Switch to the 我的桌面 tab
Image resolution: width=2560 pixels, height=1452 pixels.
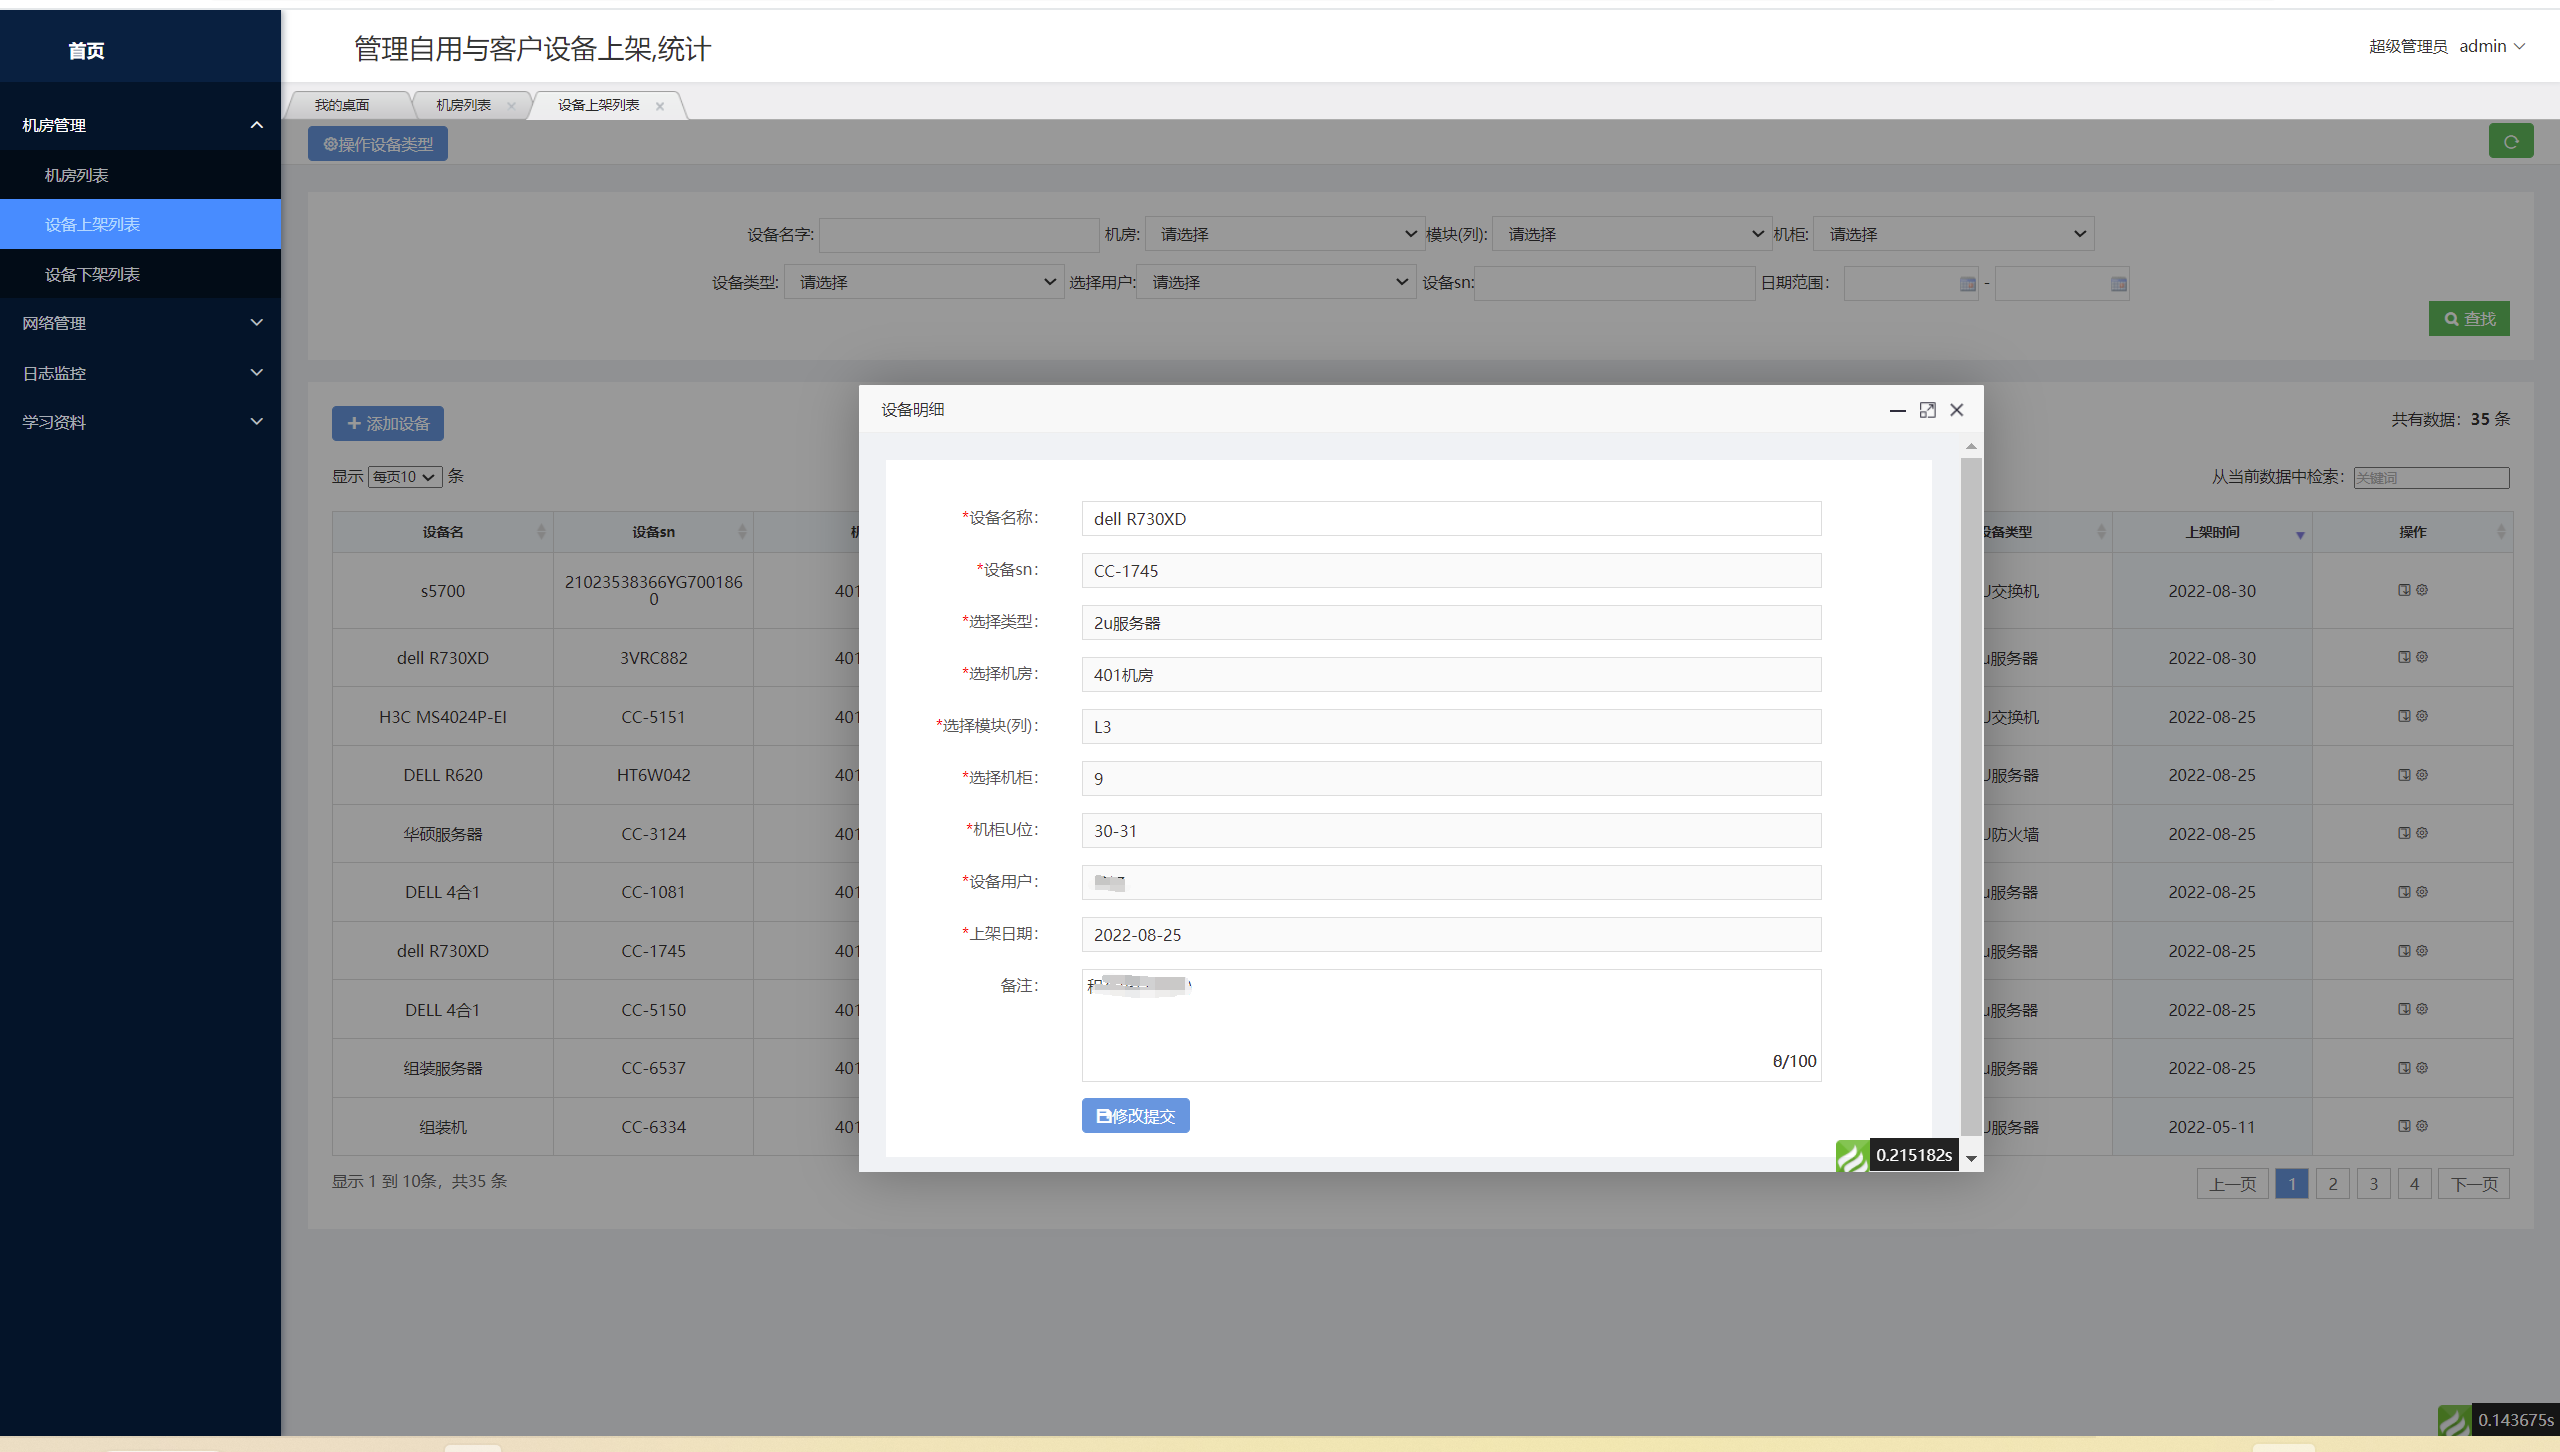pyautogui.click(x=342, y=105)
